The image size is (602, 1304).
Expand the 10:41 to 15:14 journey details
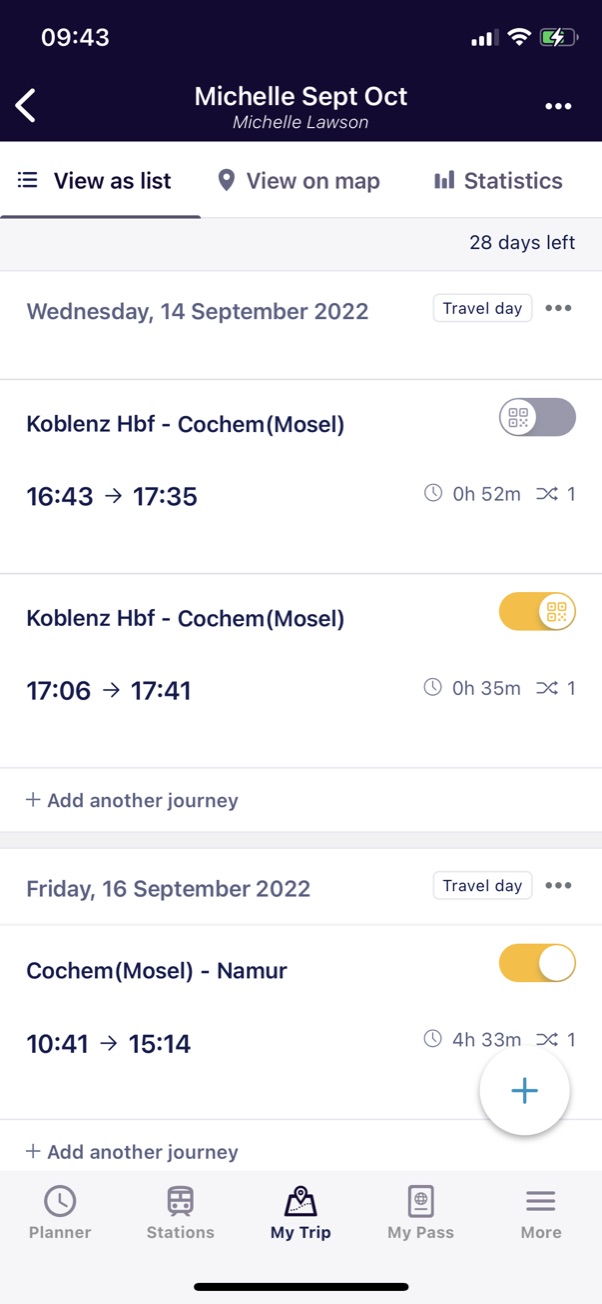click(x=200, y=1044)
